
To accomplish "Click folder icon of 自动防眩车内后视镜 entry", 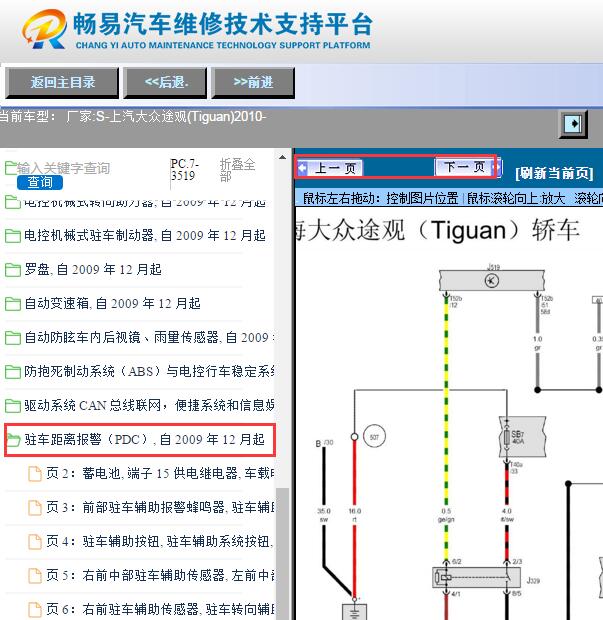I will pyautogui.click(x=13, y=338).
